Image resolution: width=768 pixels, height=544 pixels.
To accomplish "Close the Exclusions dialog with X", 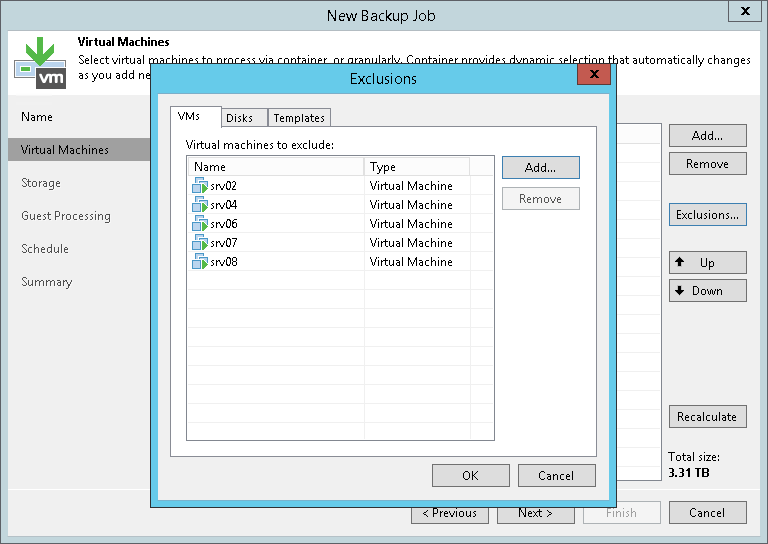I will (594, 74).
